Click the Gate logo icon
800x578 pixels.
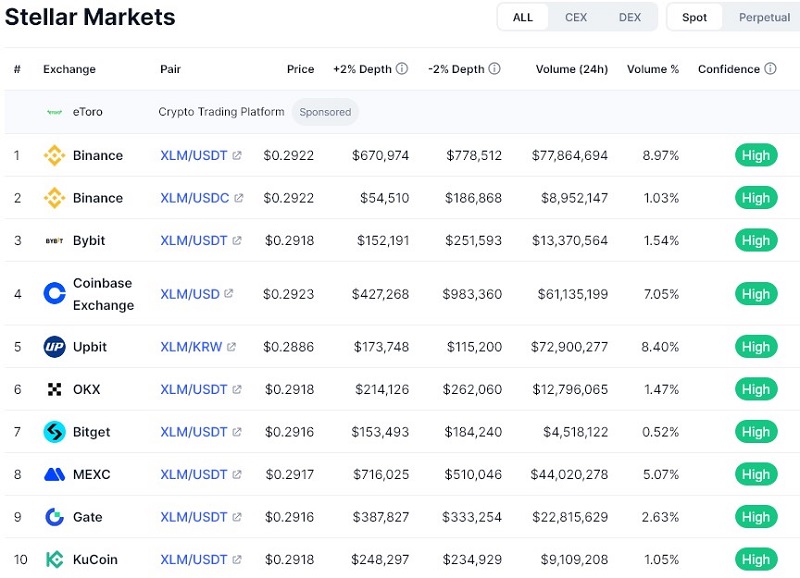55,517
